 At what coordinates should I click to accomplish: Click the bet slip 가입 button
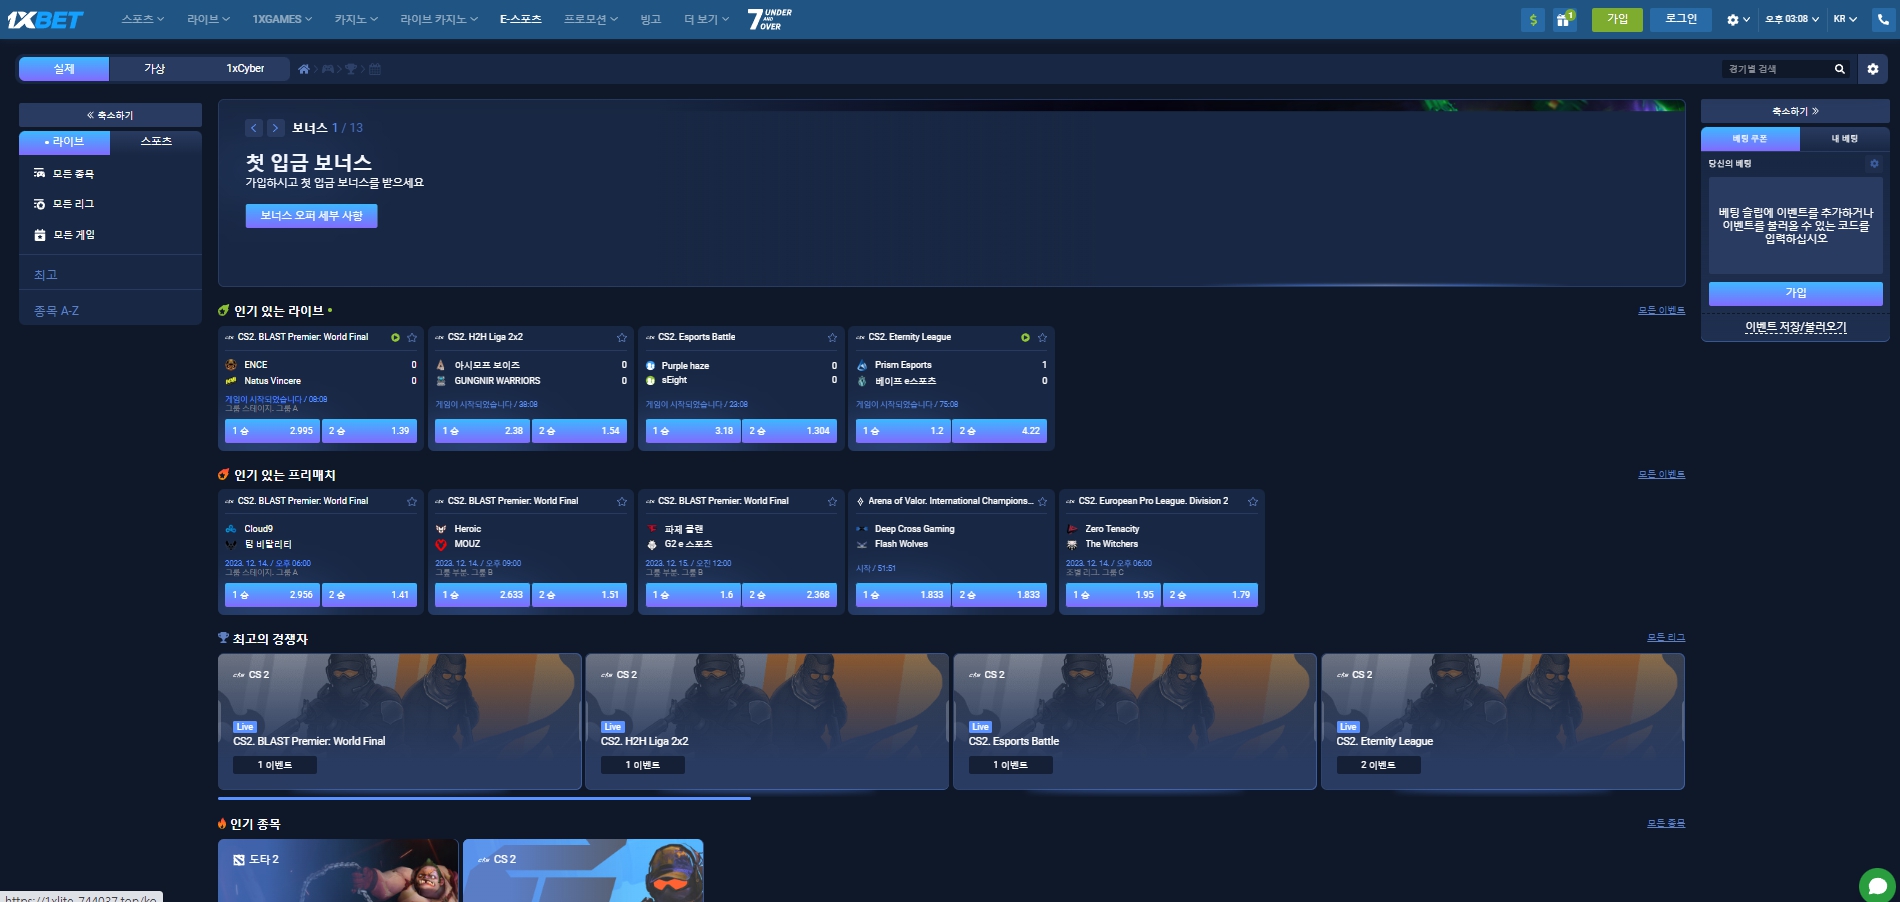(1796, 293)
